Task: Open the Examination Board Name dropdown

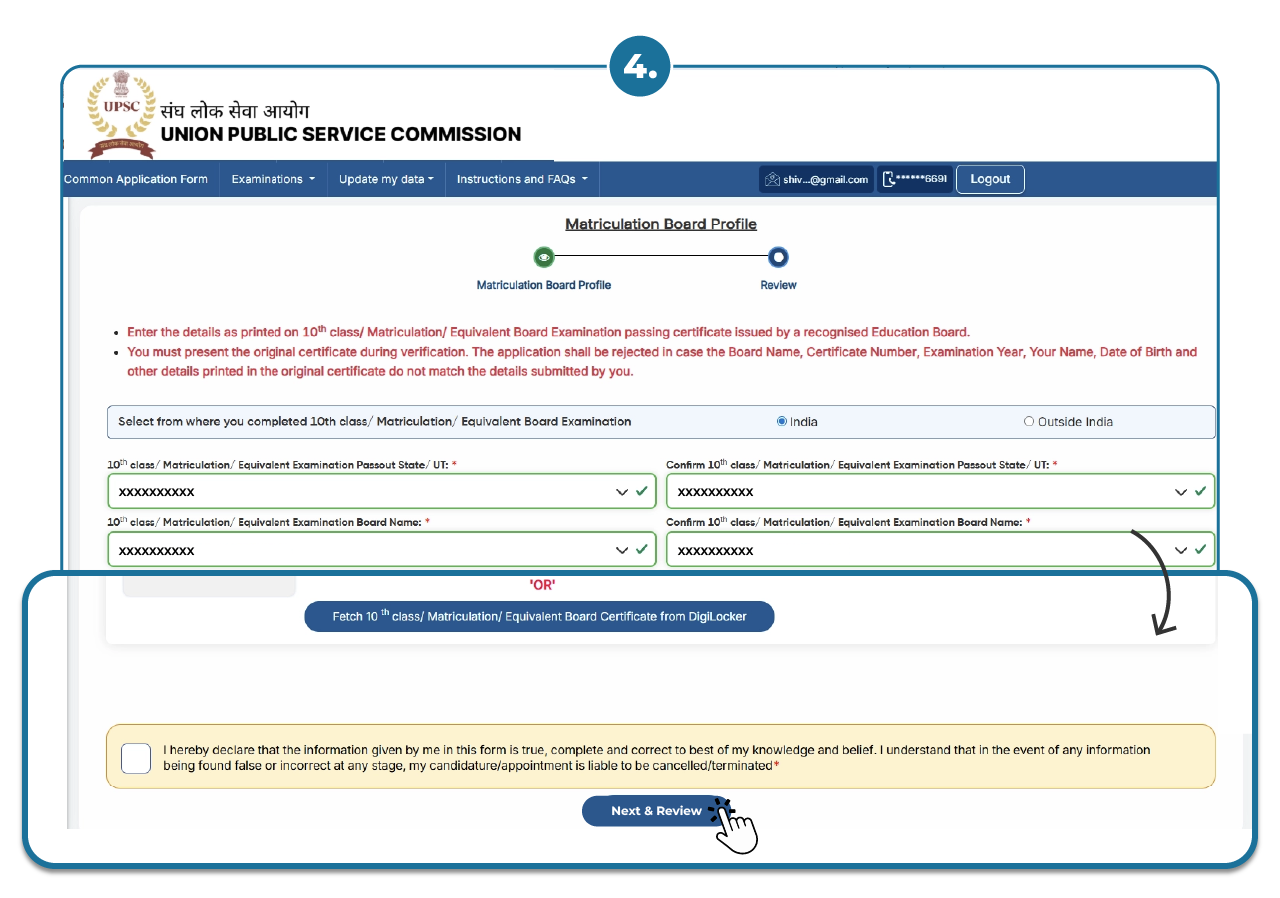Action: tap(621, 549)
